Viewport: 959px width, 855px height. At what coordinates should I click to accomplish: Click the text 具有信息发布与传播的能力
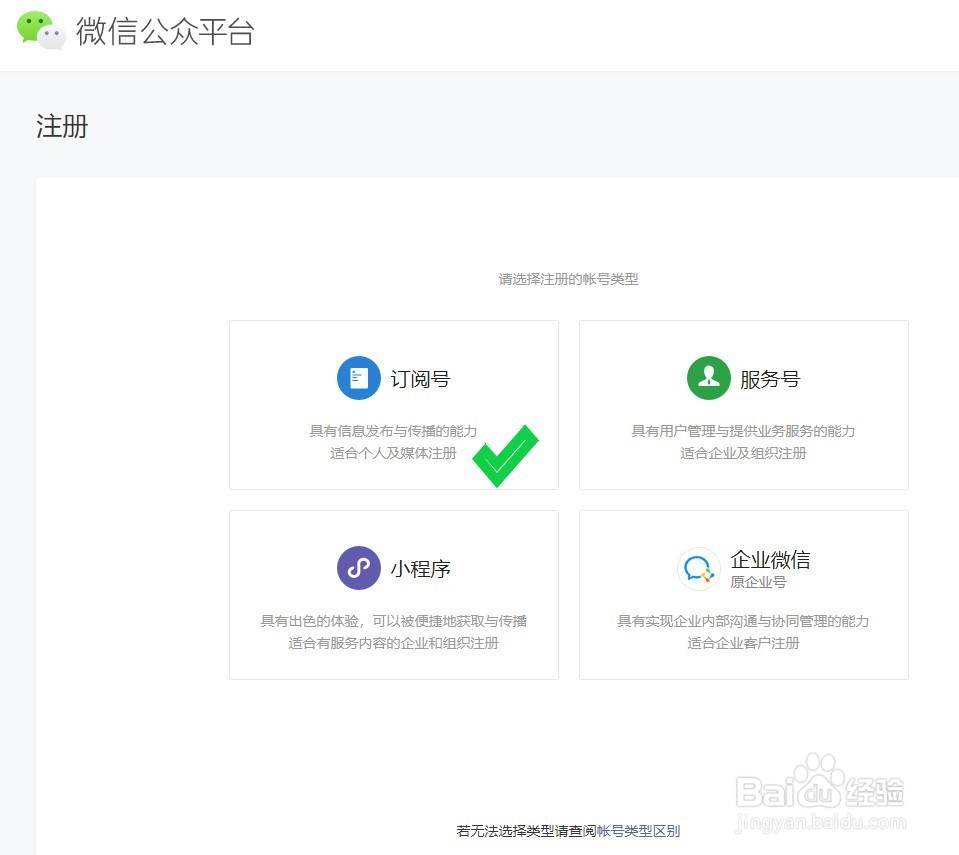[393, 431]
